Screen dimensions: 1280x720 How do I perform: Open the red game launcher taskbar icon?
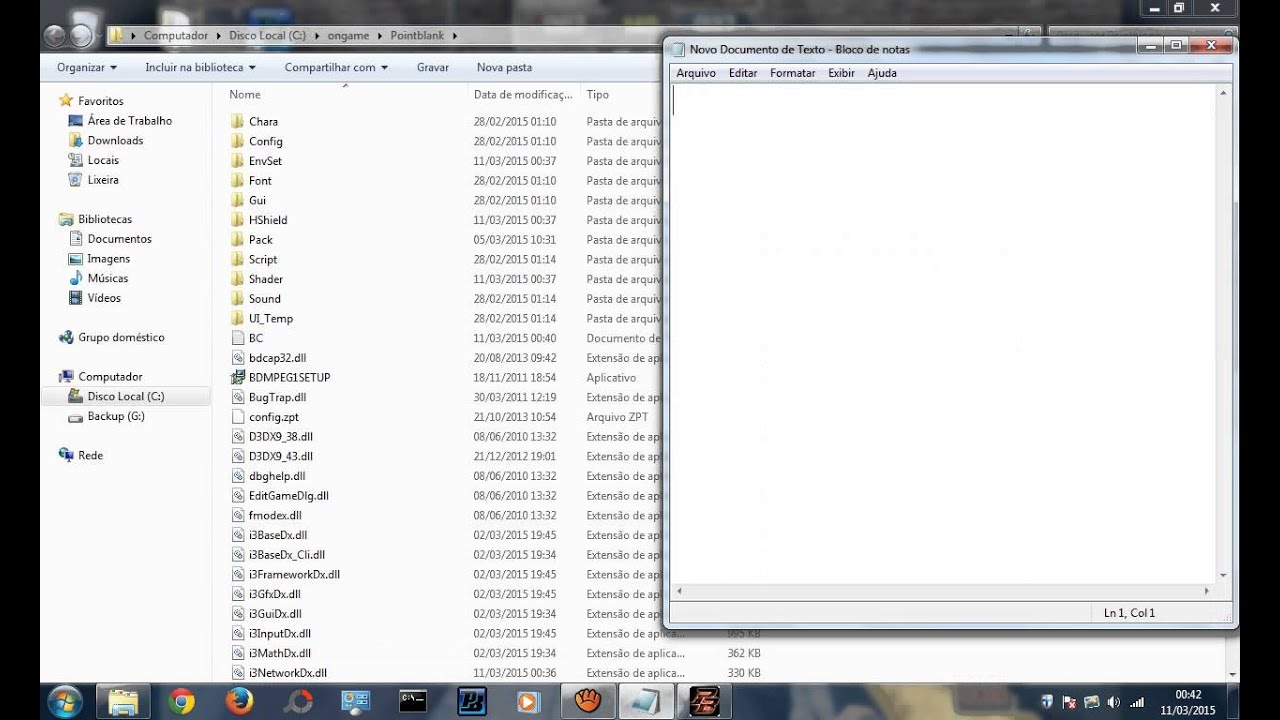pos(703,702)
